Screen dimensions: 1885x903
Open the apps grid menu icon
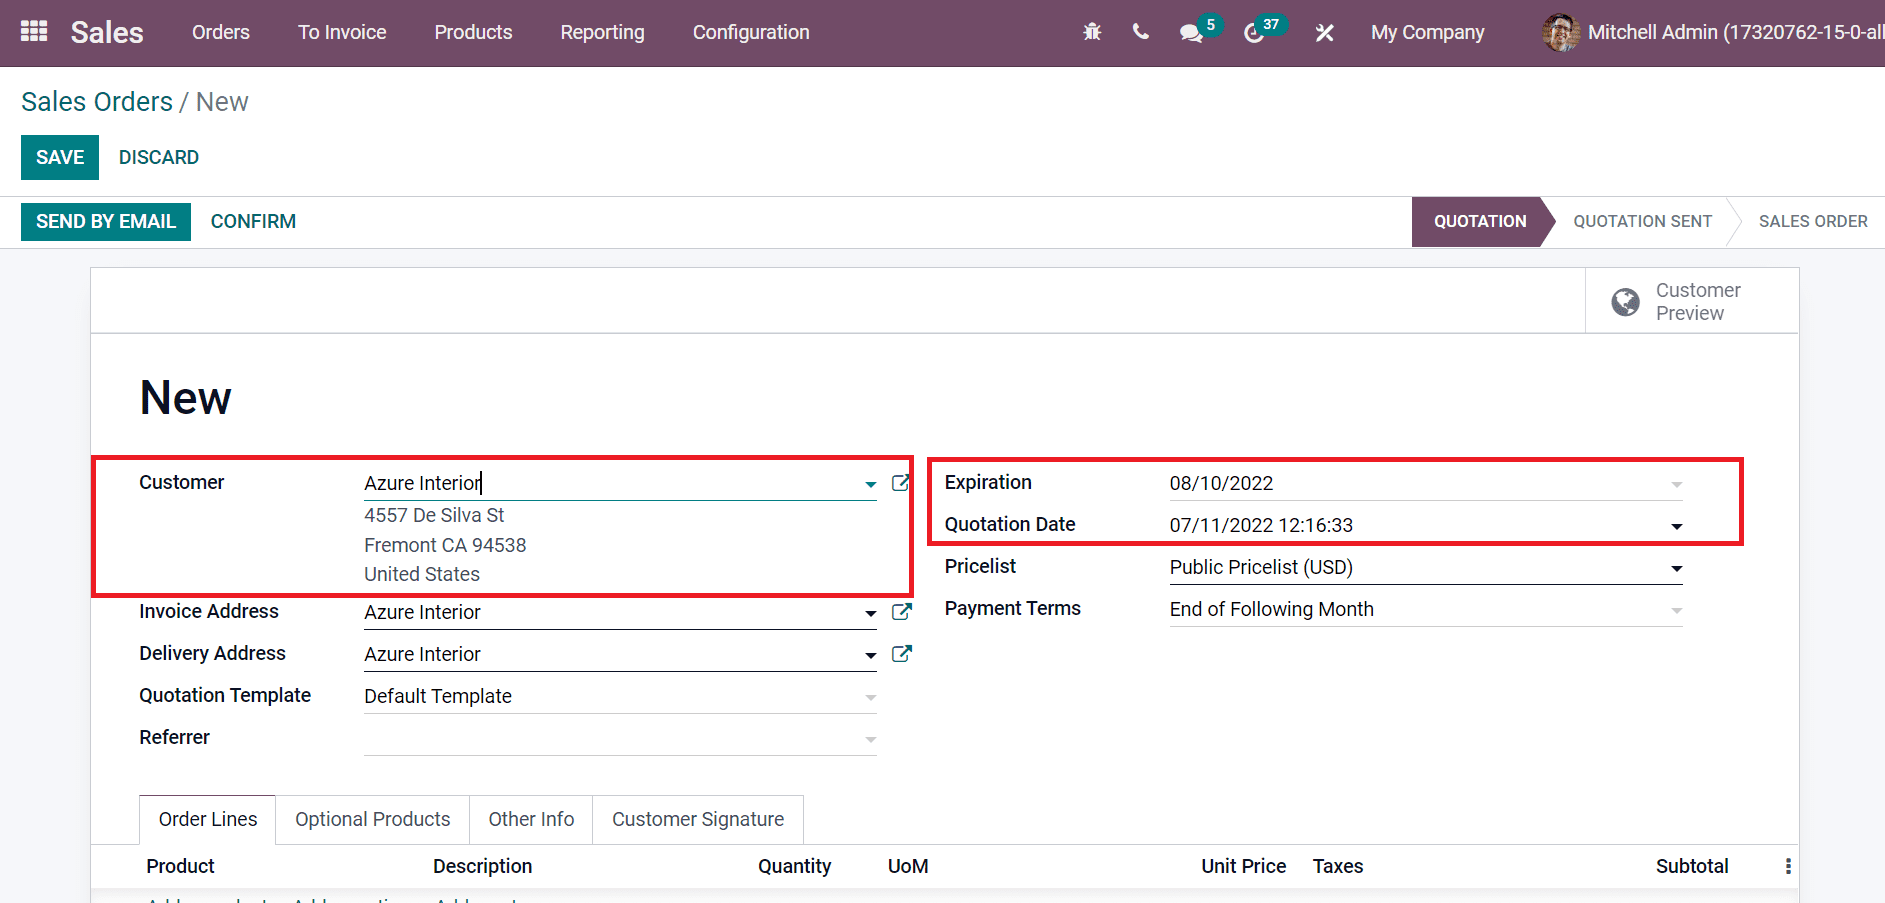coord(34,32)
